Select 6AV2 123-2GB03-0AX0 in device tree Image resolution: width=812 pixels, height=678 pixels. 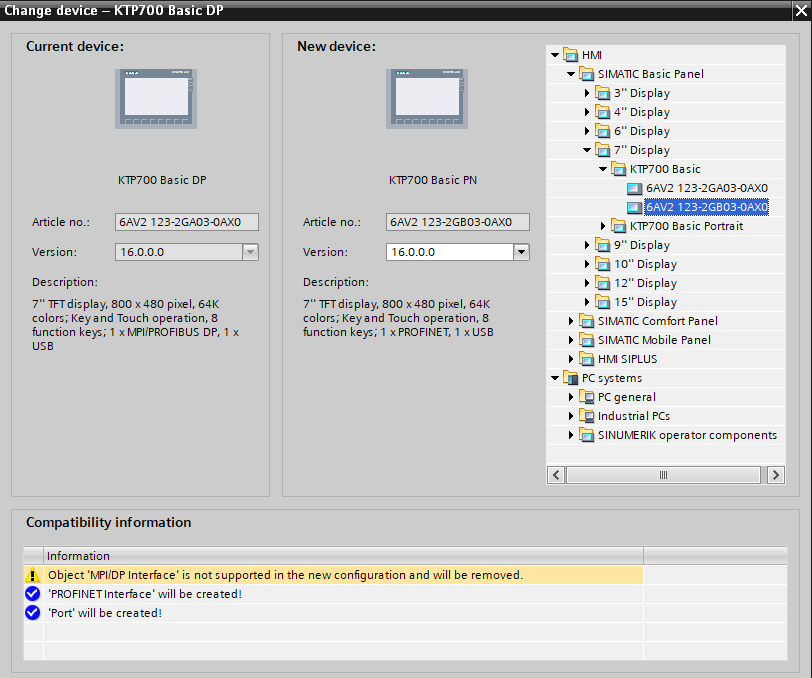[706, 207]
